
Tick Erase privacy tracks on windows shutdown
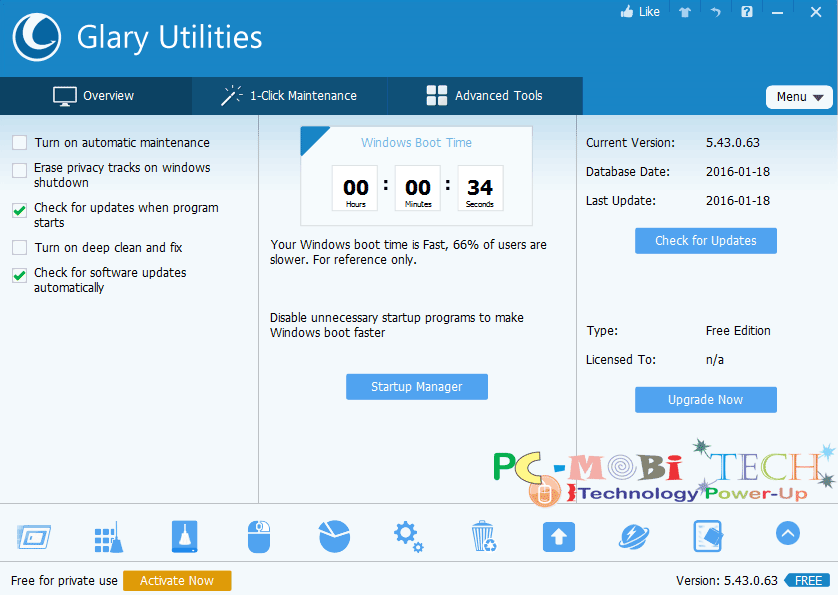click(x=20, y=171)
